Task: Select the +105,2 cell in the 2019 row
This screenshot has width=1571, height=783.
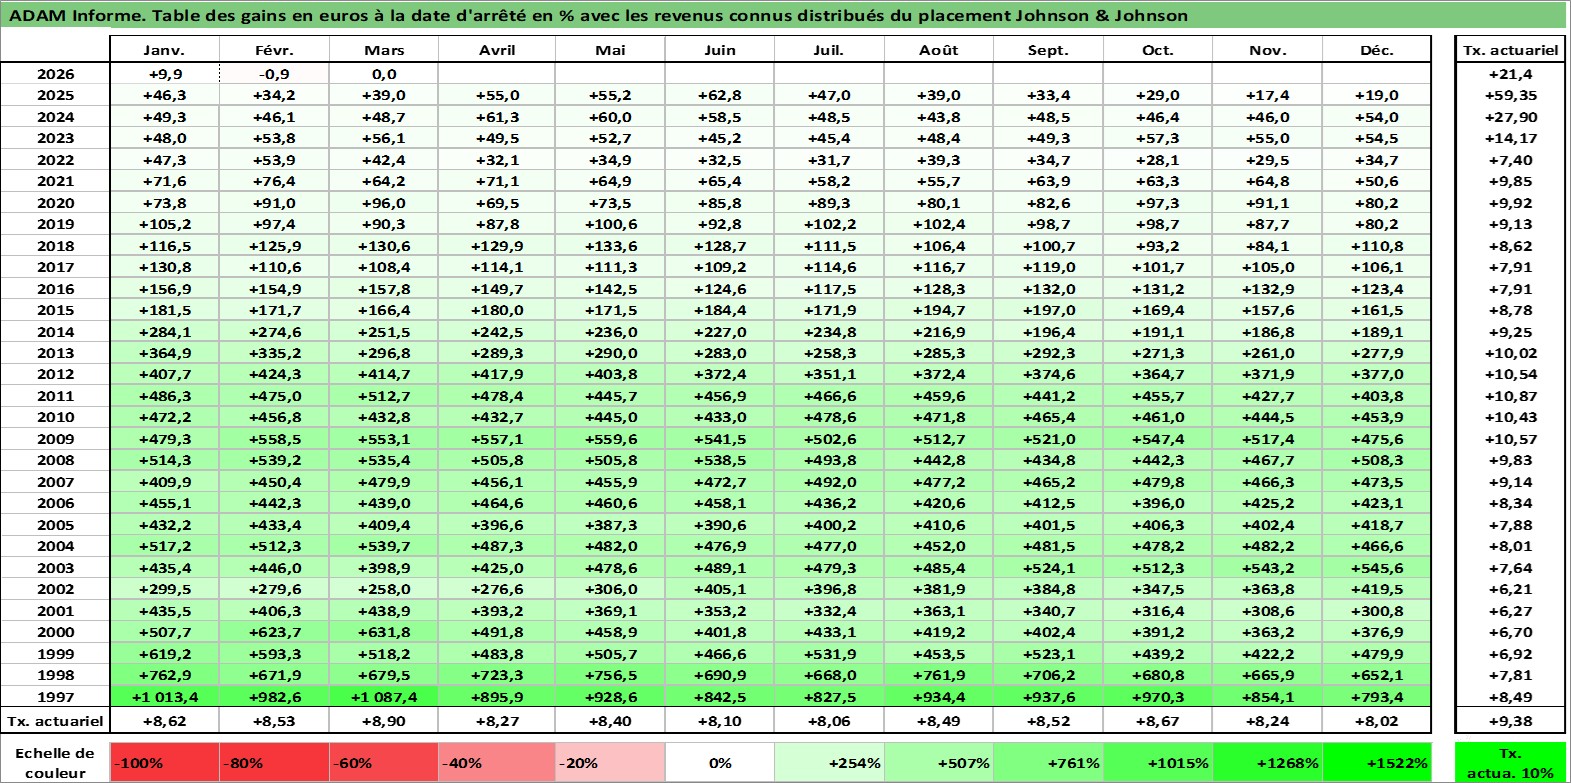Action: 164,224
